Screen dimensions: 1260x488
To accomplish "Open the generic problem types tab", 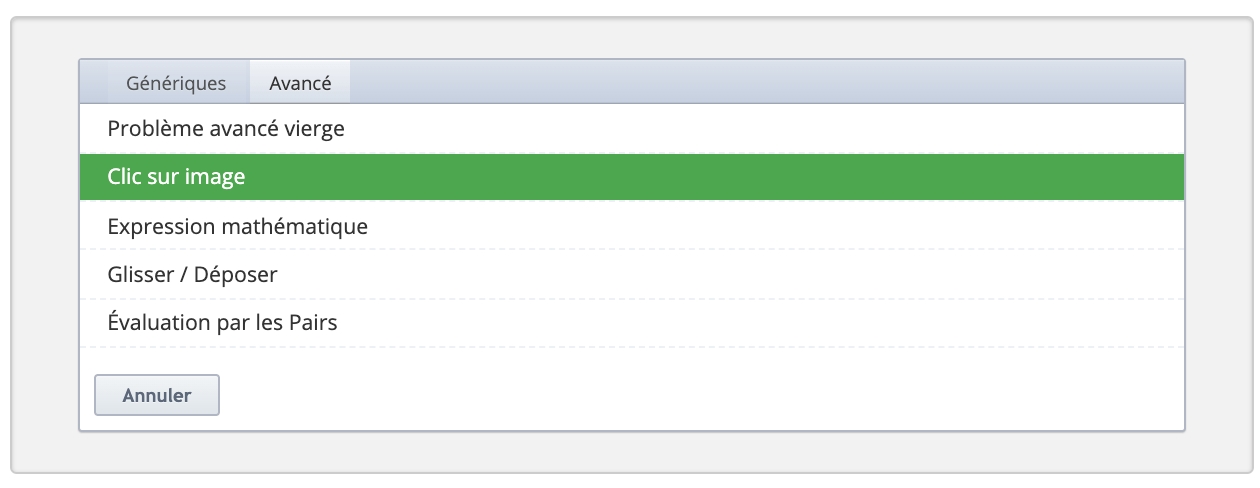I will point(176,84).
